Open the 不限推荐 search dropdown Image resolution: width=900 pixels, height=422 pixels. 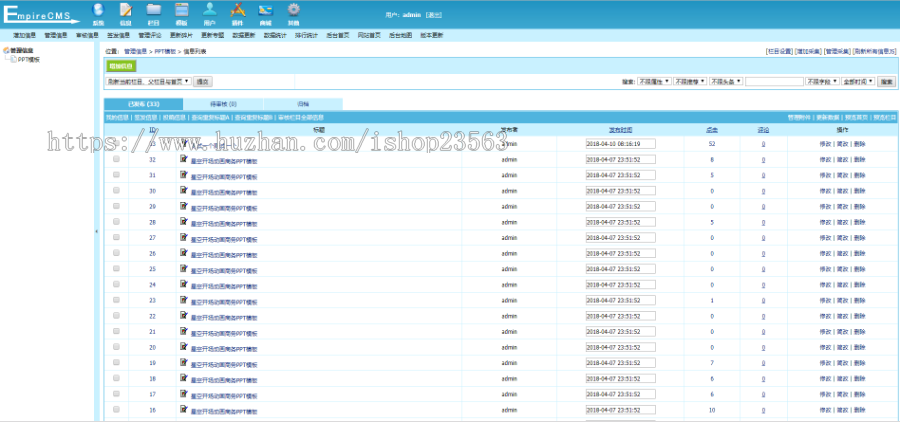[690, 82]
